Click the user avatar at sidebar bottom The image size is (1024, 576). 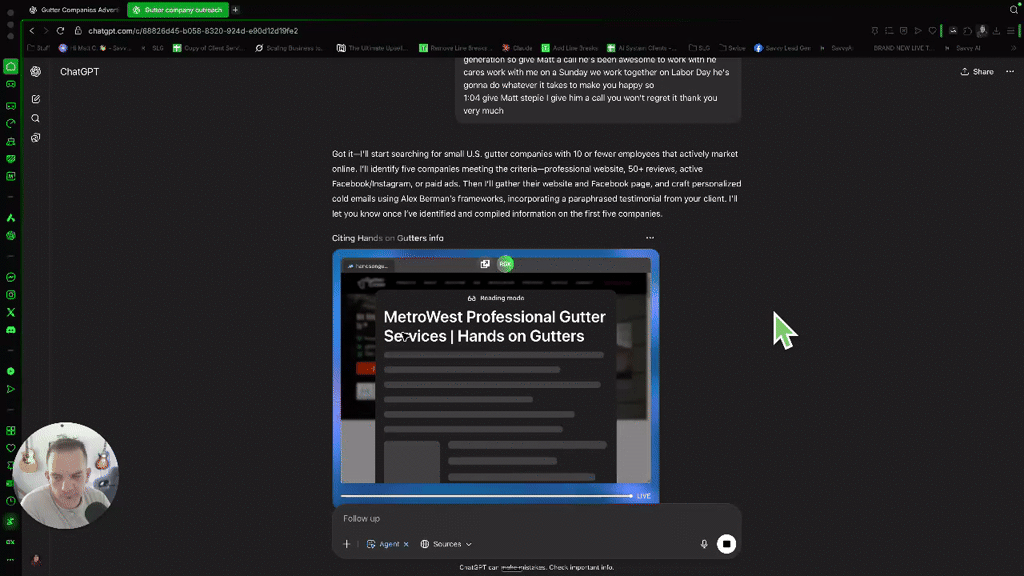pyautogui.click(x=35, y=560)
